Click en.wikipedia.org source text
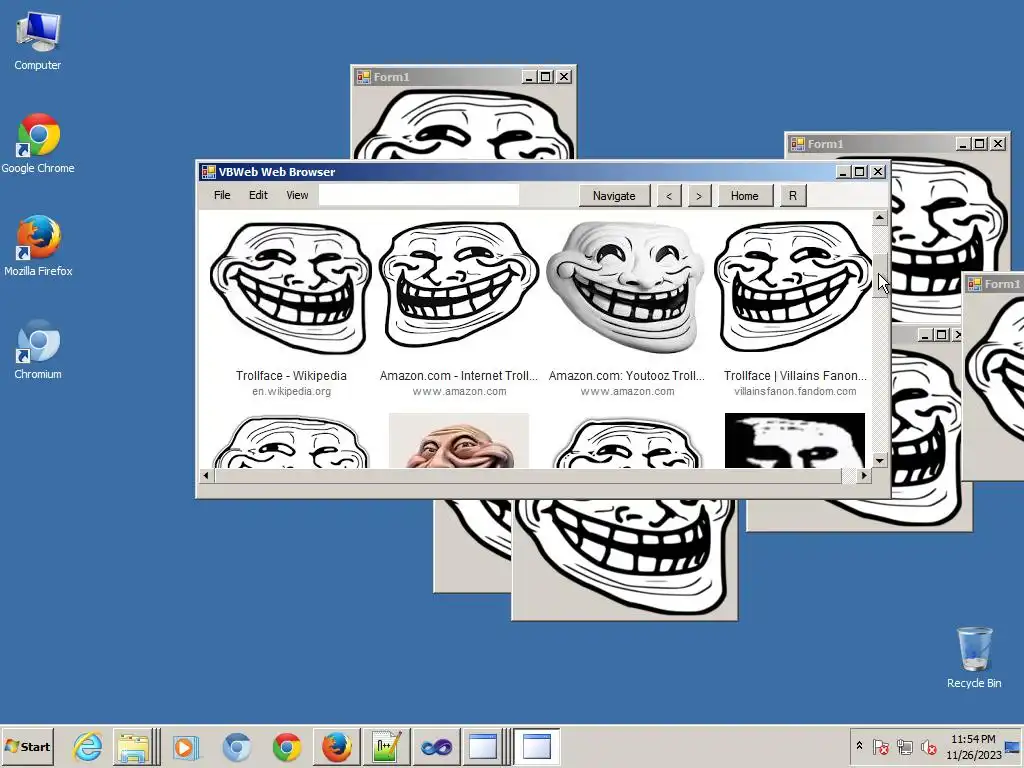 [x=291, y=391]
